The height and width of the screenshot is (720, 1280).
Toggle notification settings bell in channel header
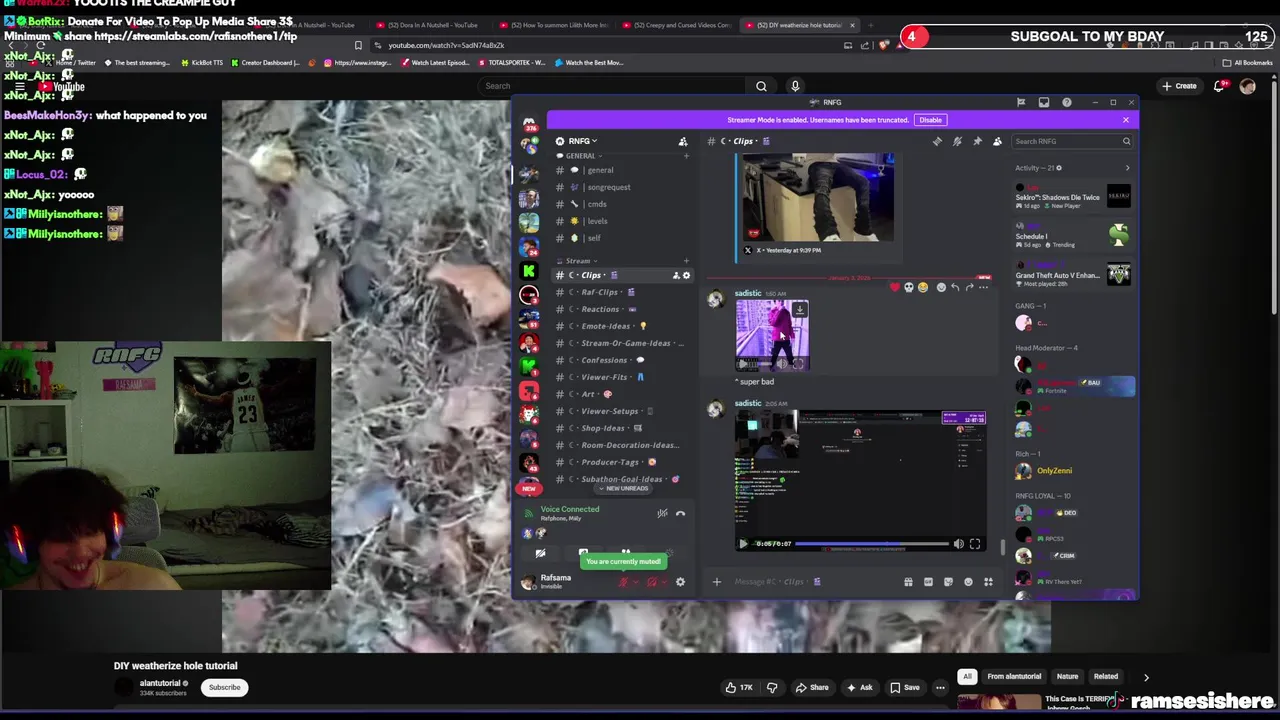(x=957, y=141)
